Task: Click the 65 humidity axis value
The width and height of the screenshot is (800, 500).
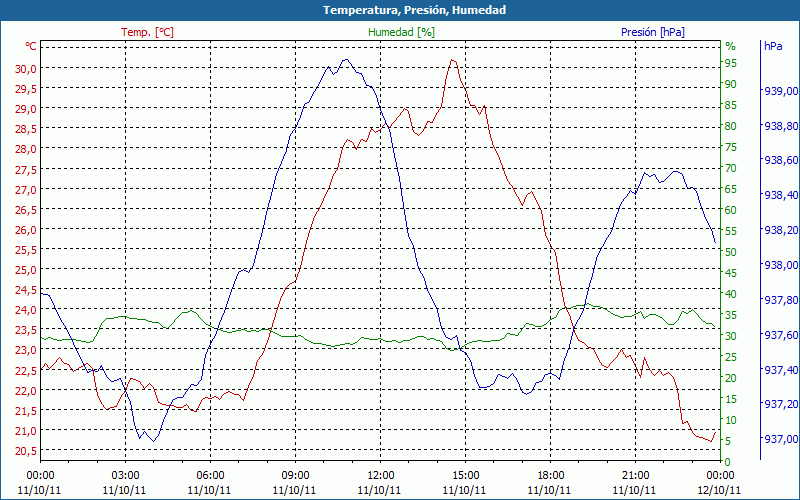Action: click(731, 189)
